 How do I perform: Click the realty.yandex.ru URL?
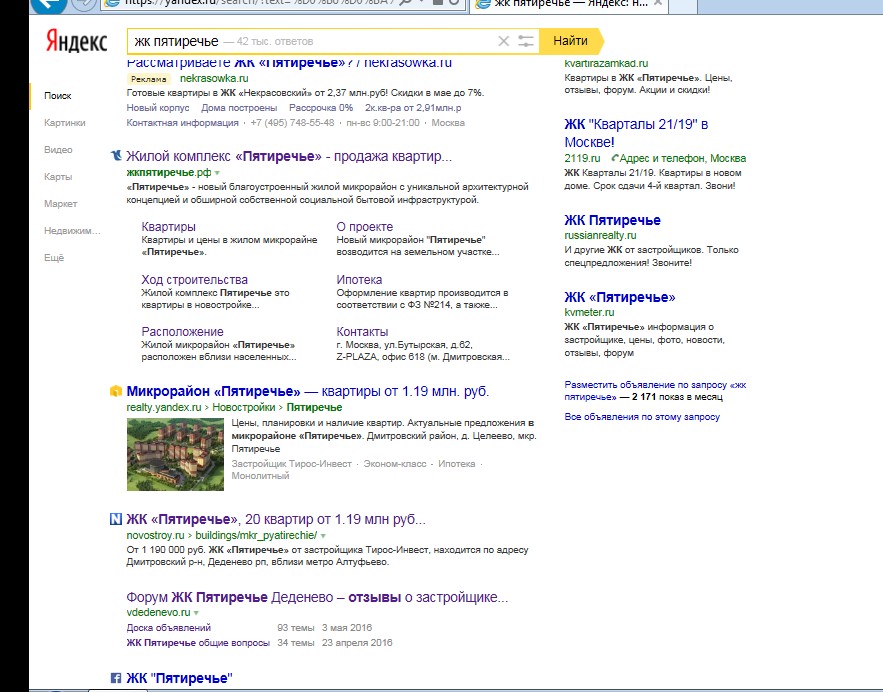pos(163,407)
